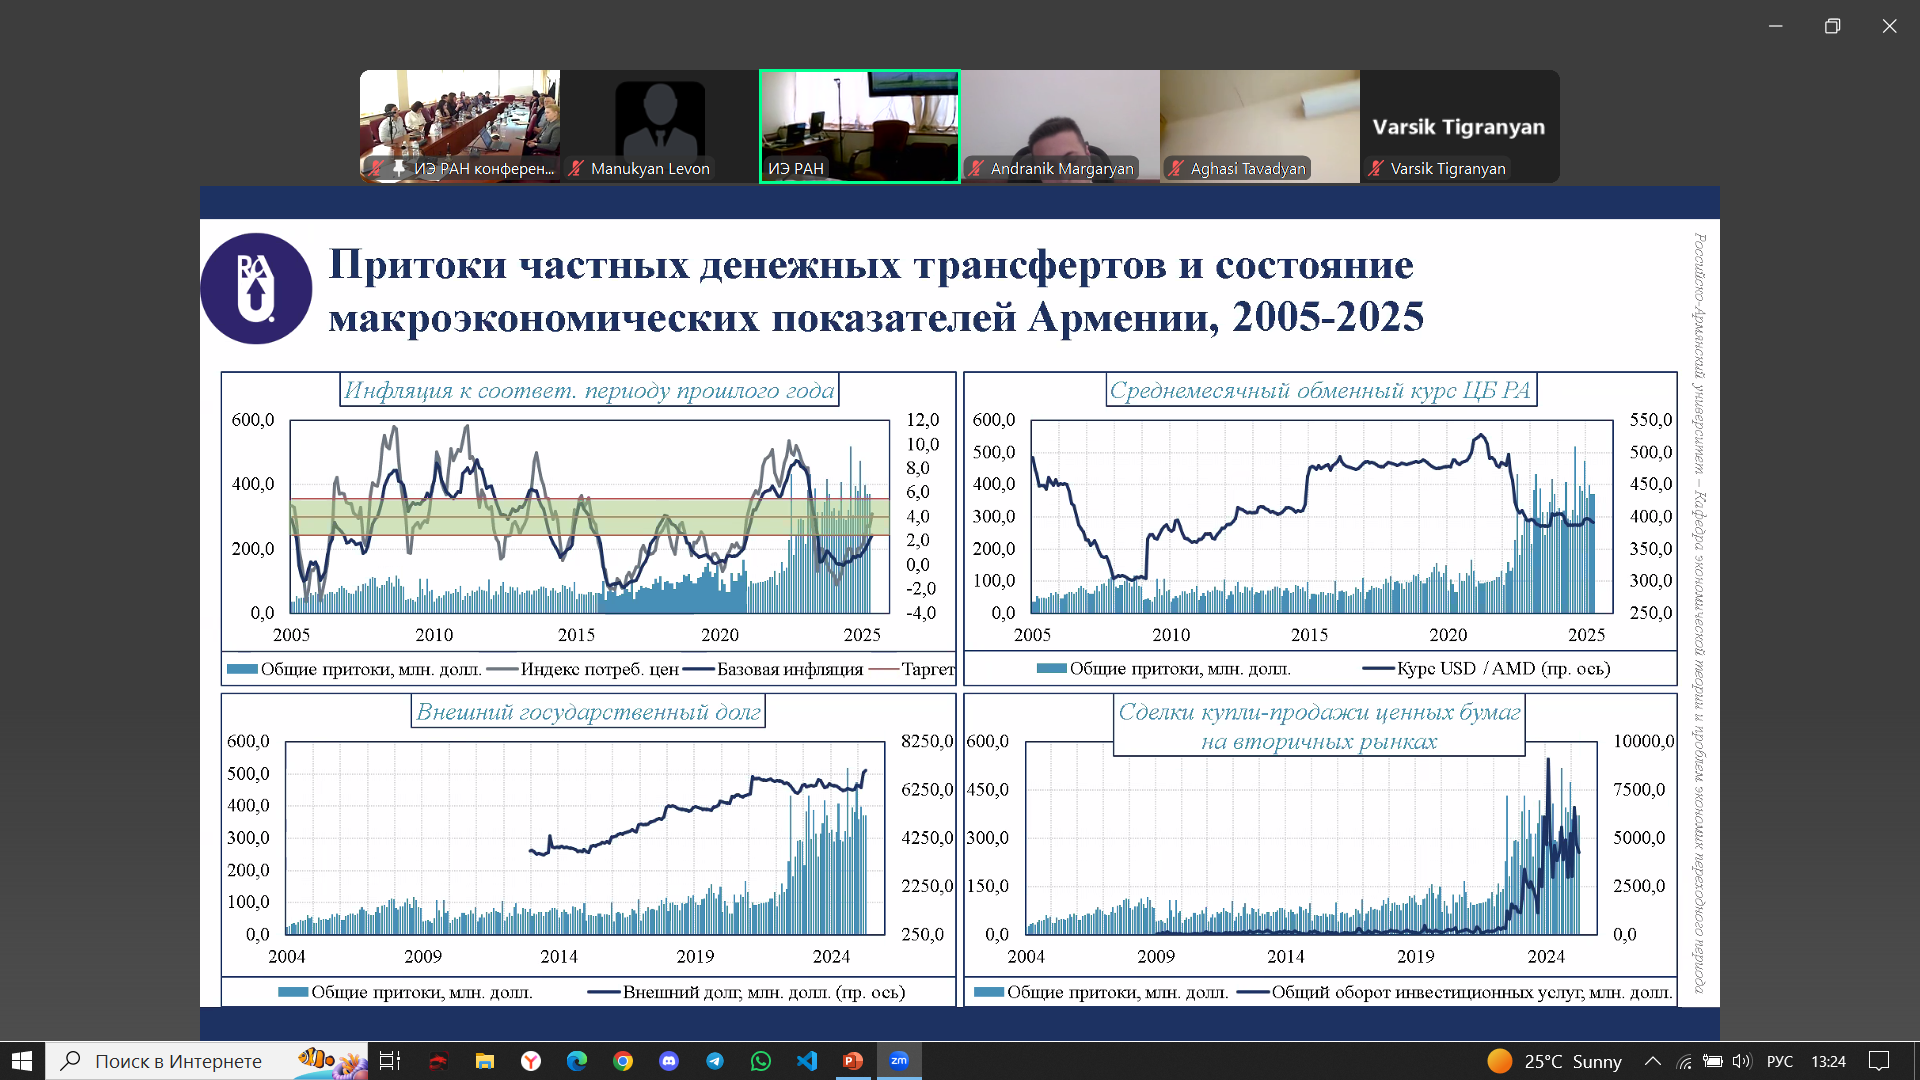
Task: Click muted mic icon on Aghasi Tavadyan
Action: pyautogui.click(x=1176, y=168)
